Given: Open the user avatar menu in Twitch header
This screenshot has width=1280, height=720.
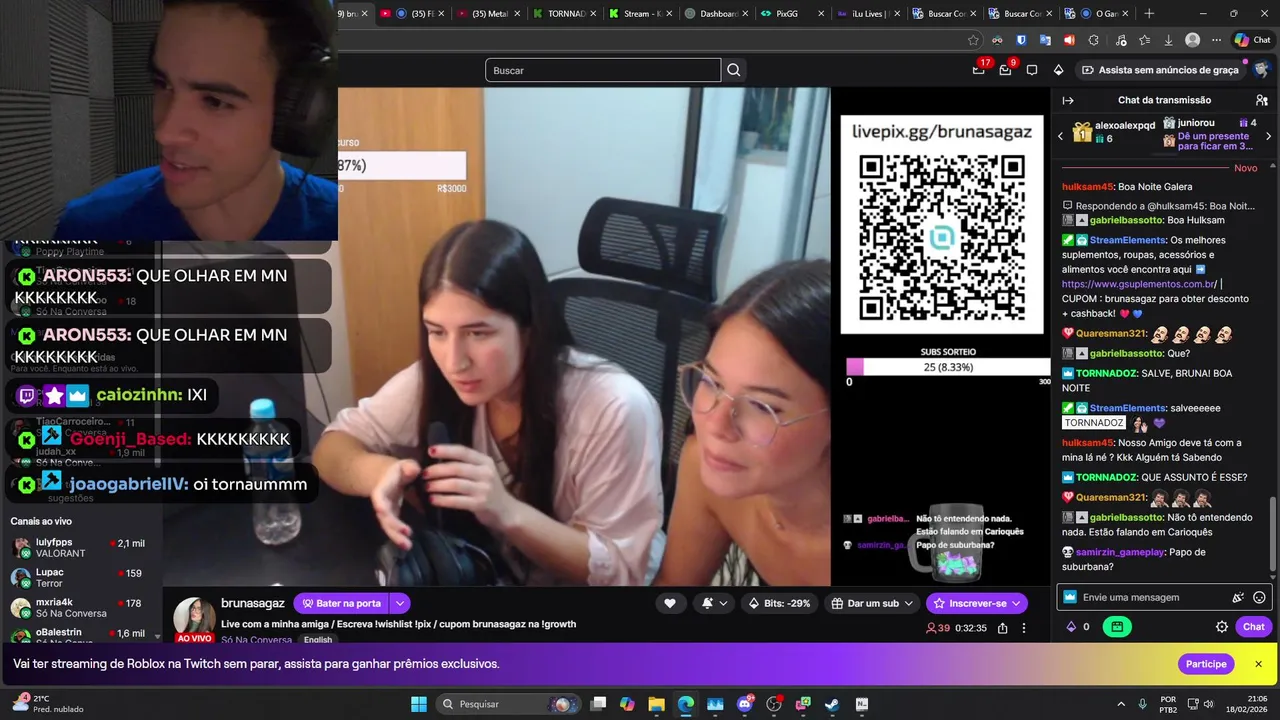Looking at the screenshot, I should click(x=1261, y=70).
